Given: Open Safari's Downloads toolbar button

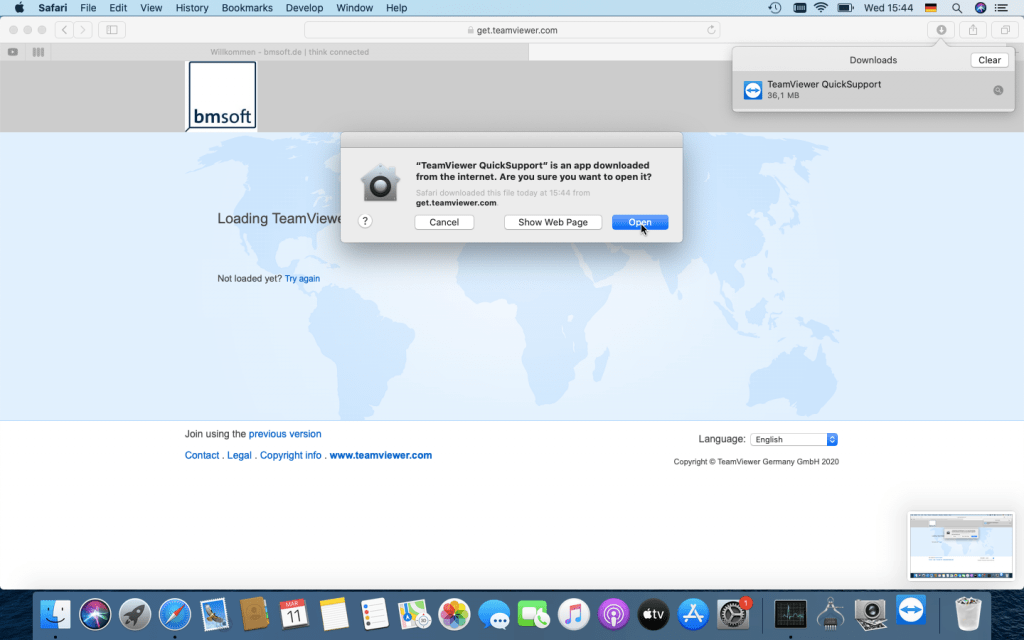Looking at the screenshot, I should pos(941,30).
